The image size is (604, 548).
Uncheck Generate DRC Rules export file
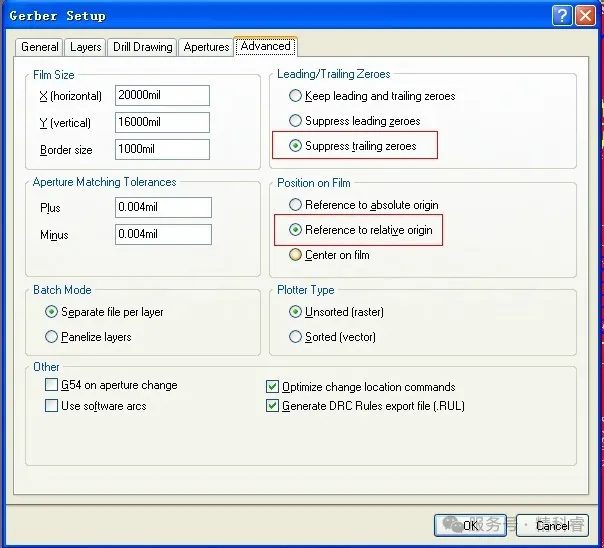(273, 406)
